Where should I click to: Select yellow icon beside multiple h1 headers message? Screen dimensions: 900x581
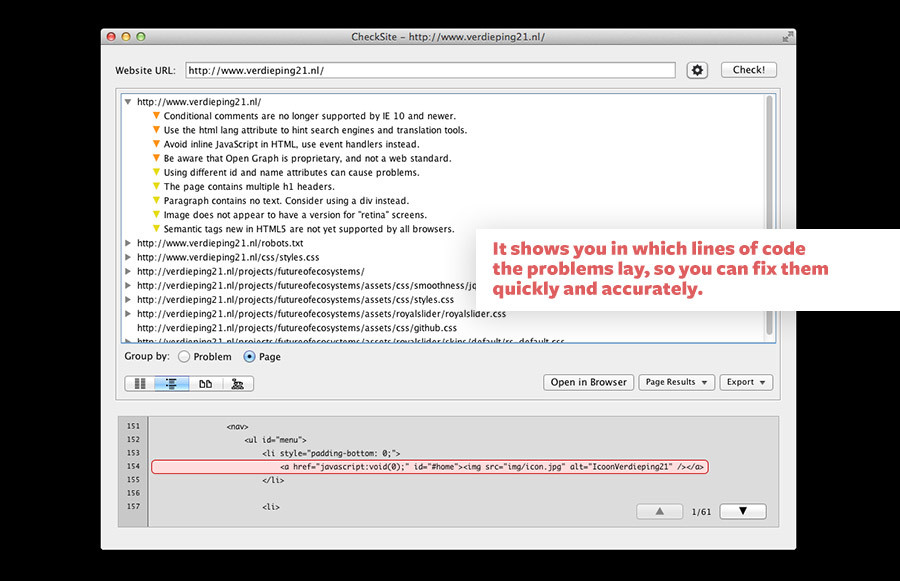coord(156,186)
